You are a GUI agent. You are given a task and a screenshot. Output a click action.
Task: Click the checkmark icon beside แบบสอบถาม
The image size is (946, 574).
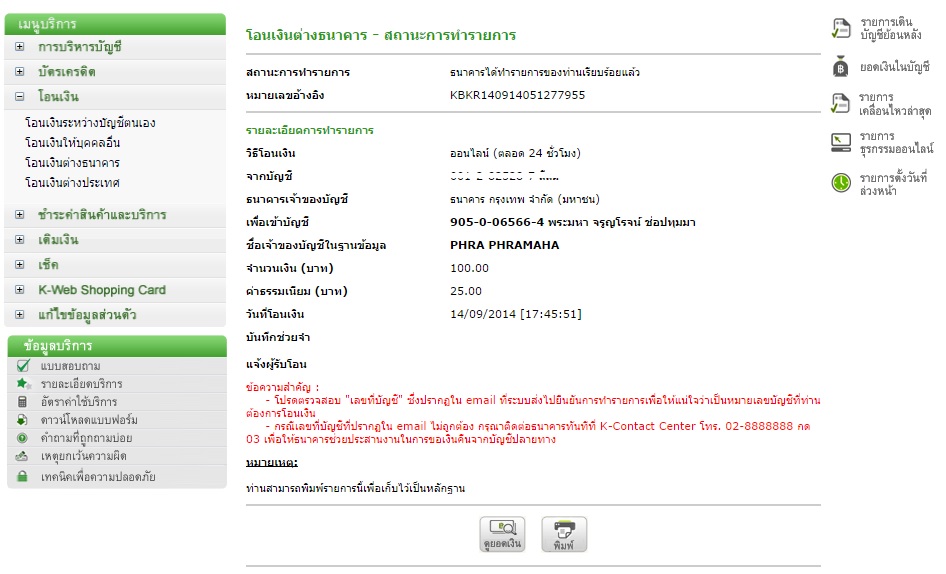(22, 366)
